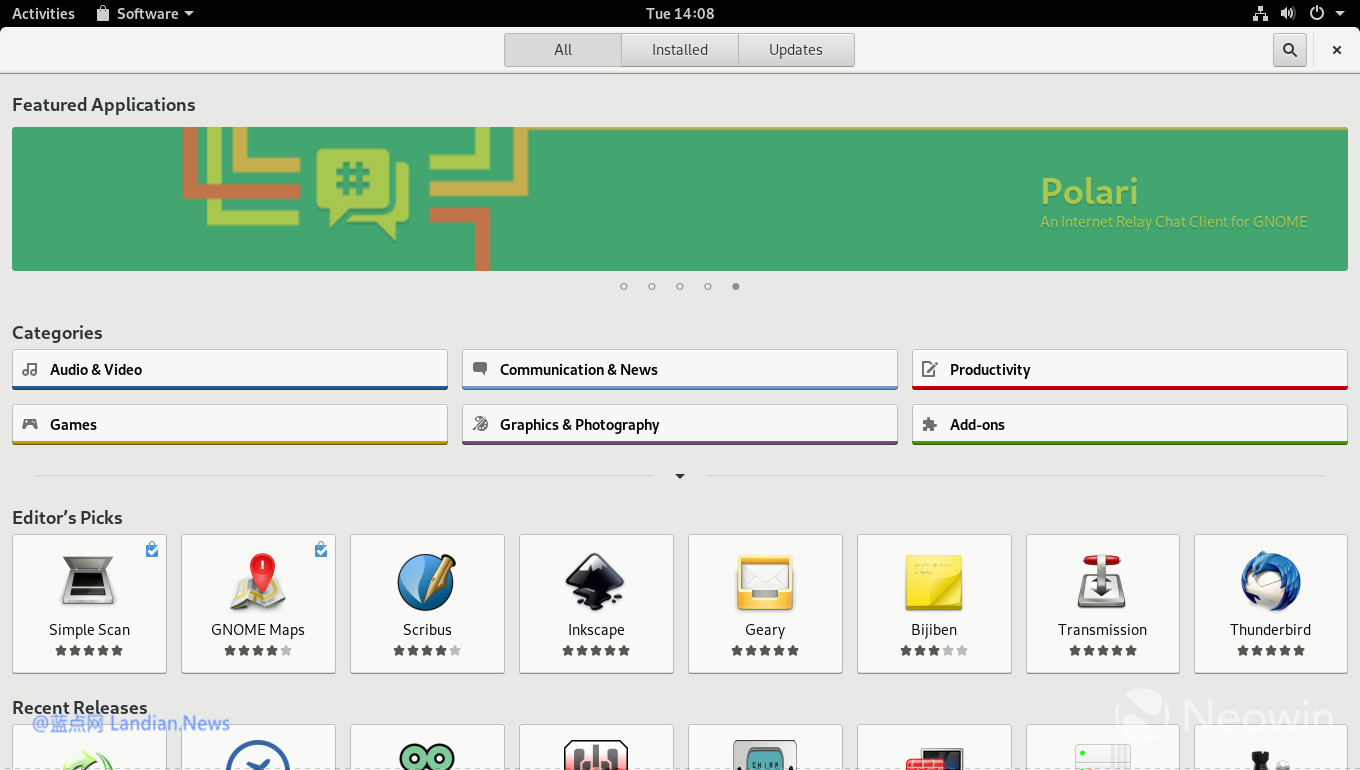Click star rating under Simple Scan
1360x770 pixels.
89,650
